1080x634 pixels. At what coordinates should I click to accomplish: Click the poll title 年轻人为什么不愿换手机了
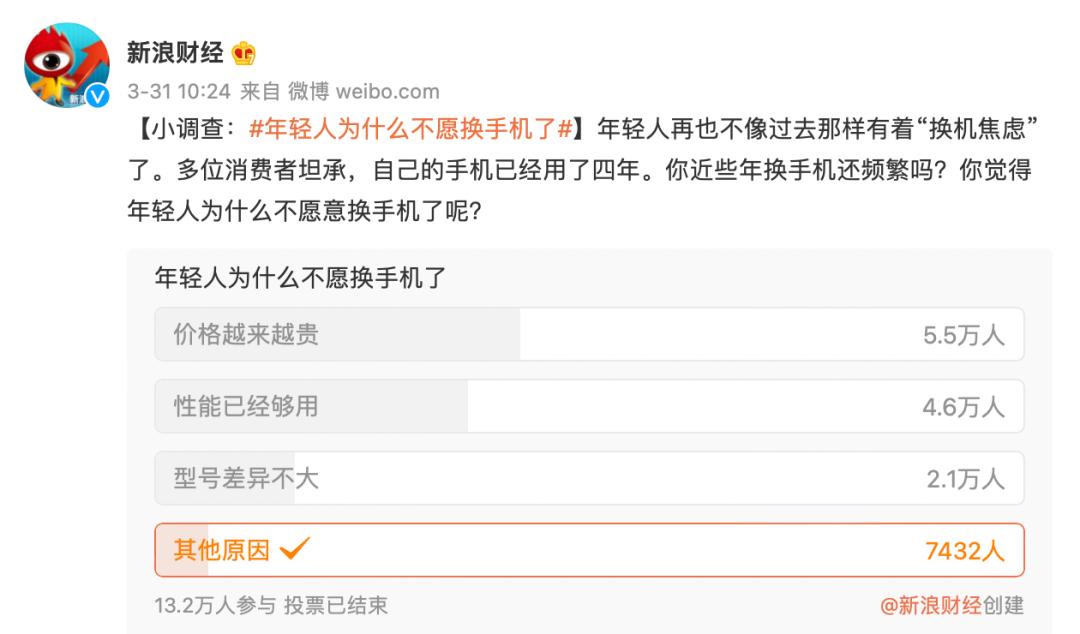click(x=299, y=278)
